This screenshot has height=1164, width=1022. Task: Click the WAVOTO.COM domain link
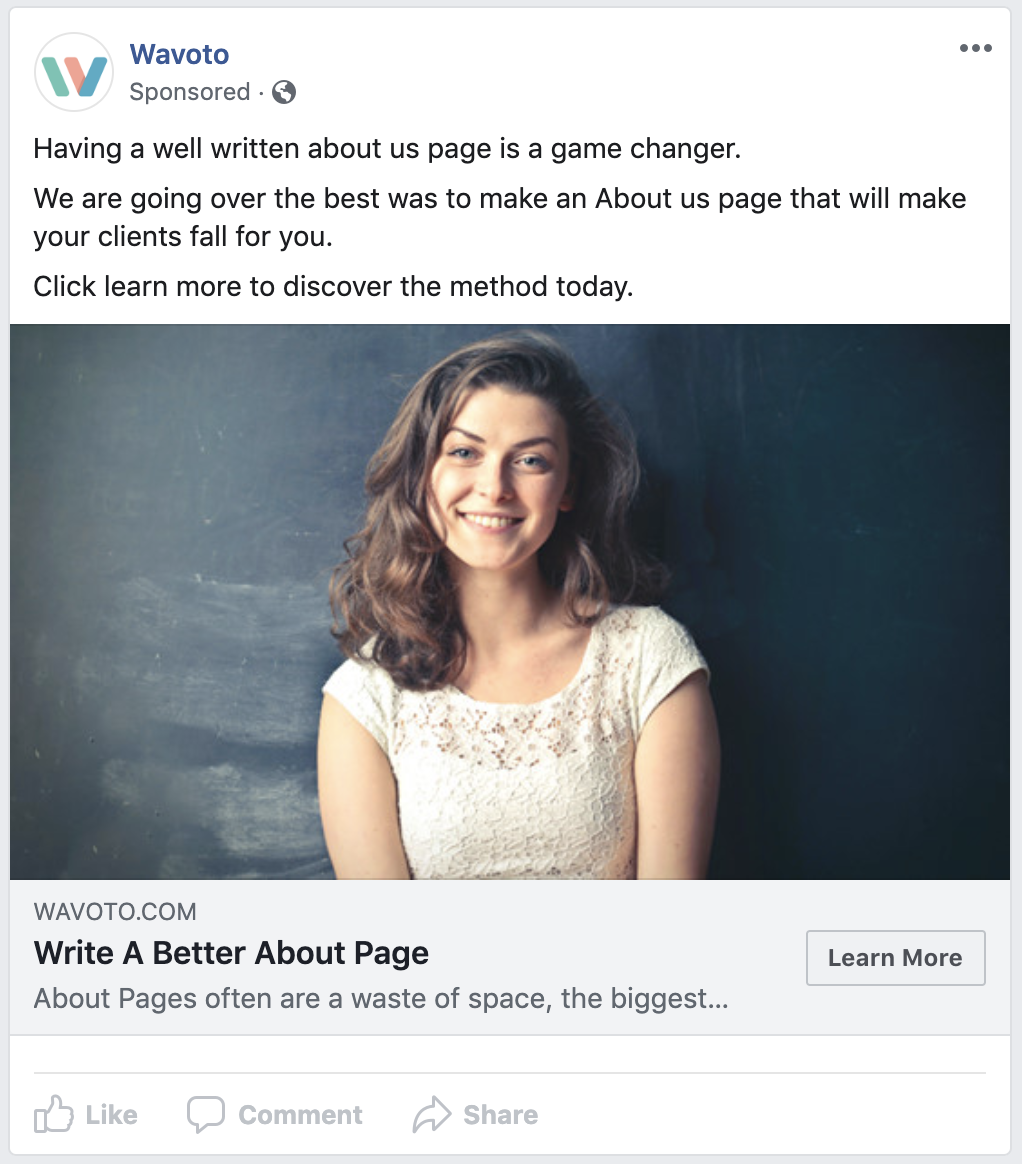[x=115, y=911]
